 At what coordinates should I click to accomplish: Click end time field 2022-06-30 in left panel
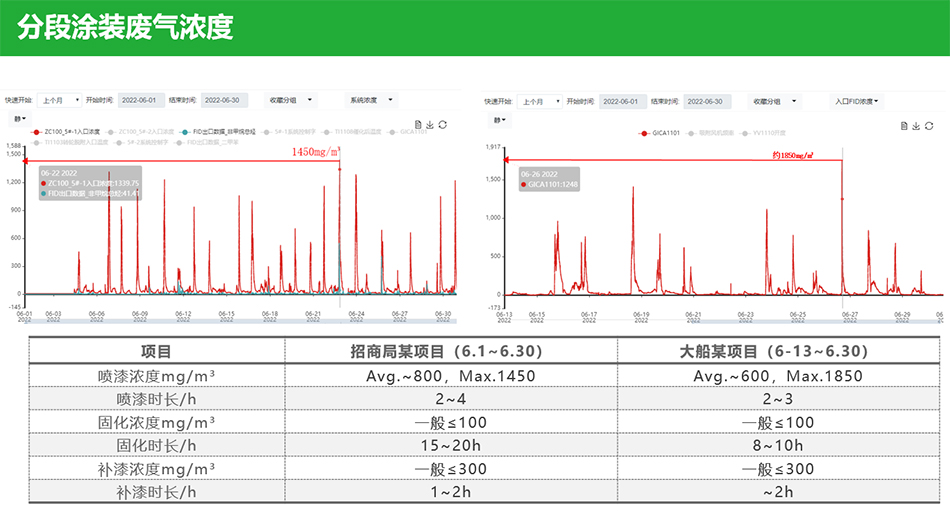click(x=224, y=100)
